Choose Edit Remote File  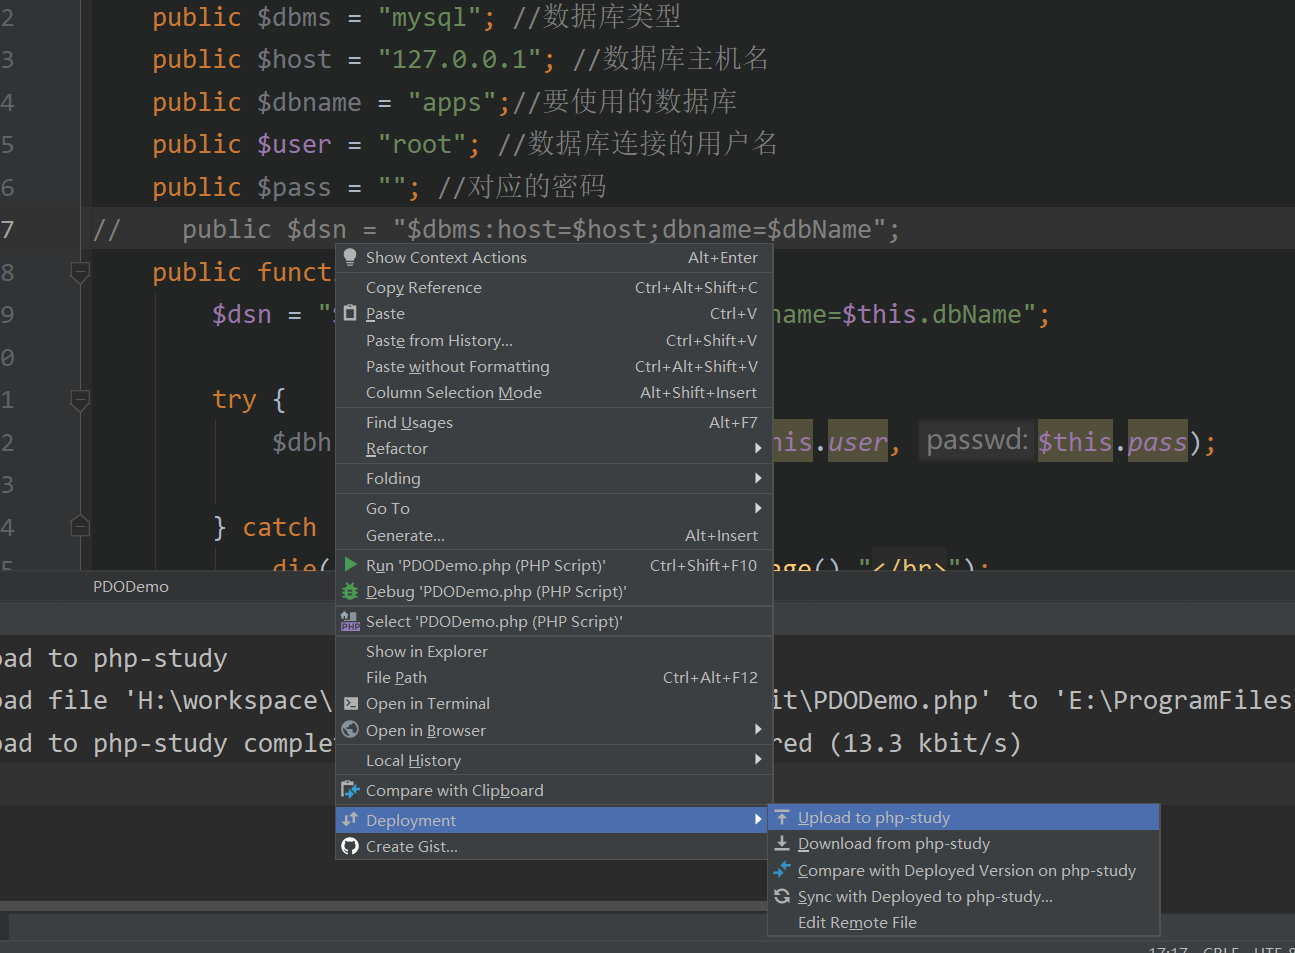[964, 922]
